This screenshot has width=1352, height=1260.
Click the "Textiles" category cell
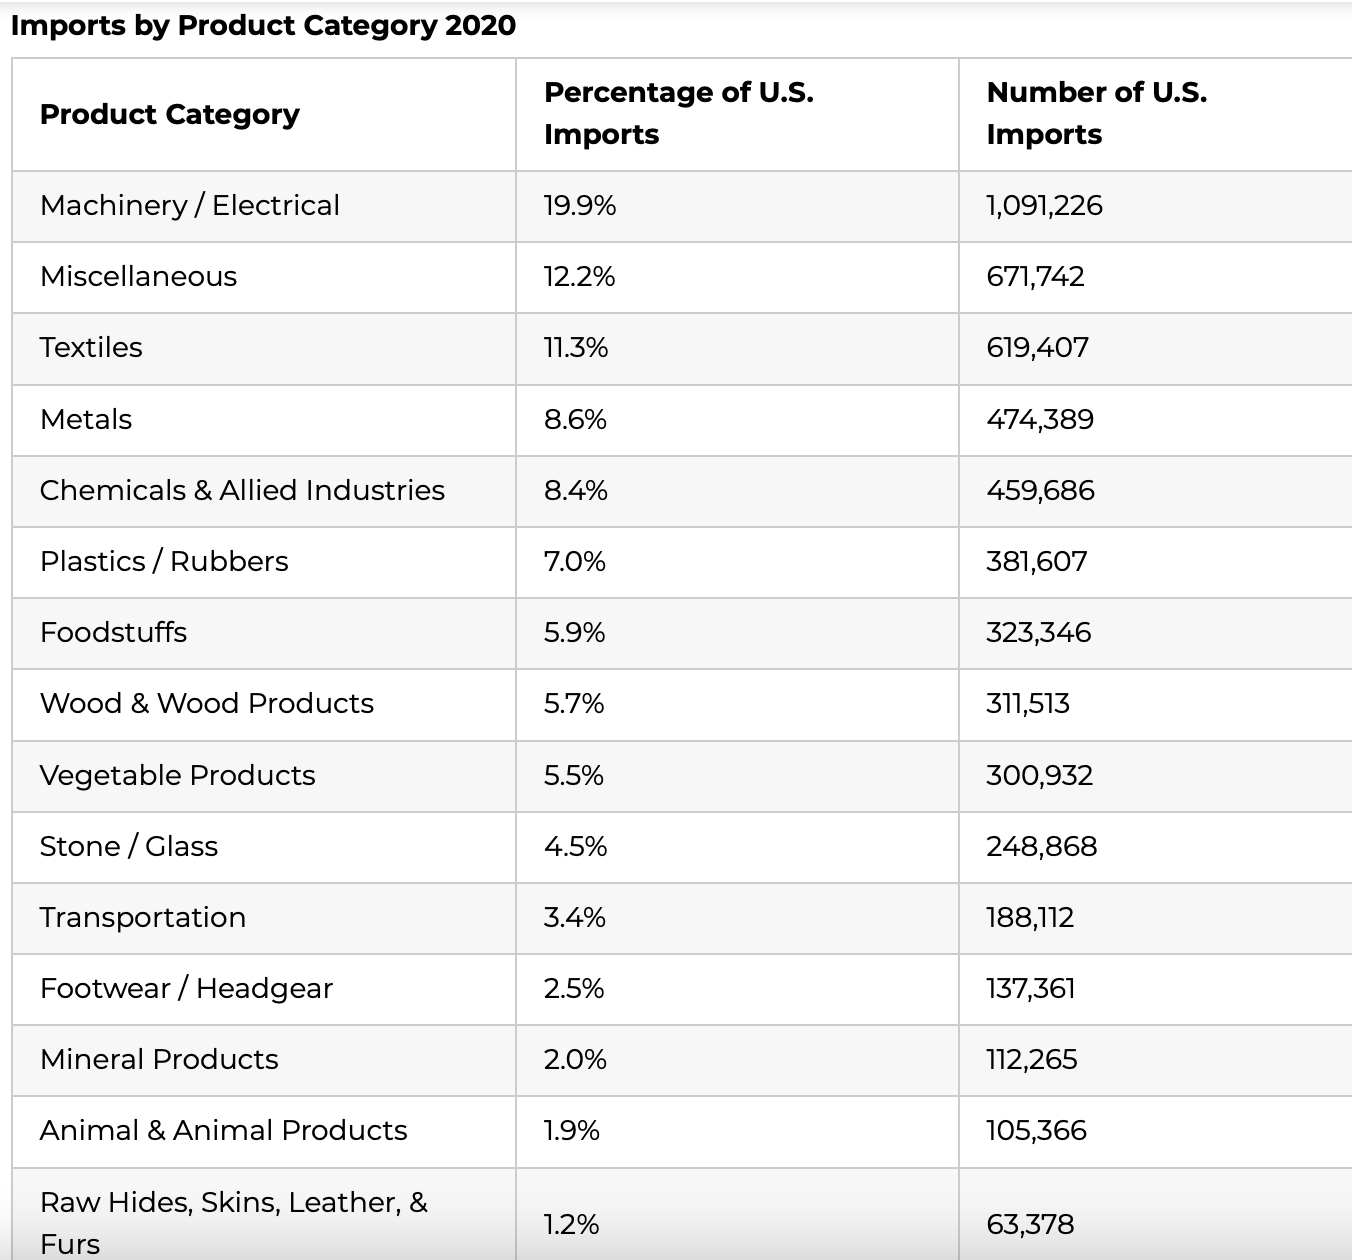coord(91,348)
